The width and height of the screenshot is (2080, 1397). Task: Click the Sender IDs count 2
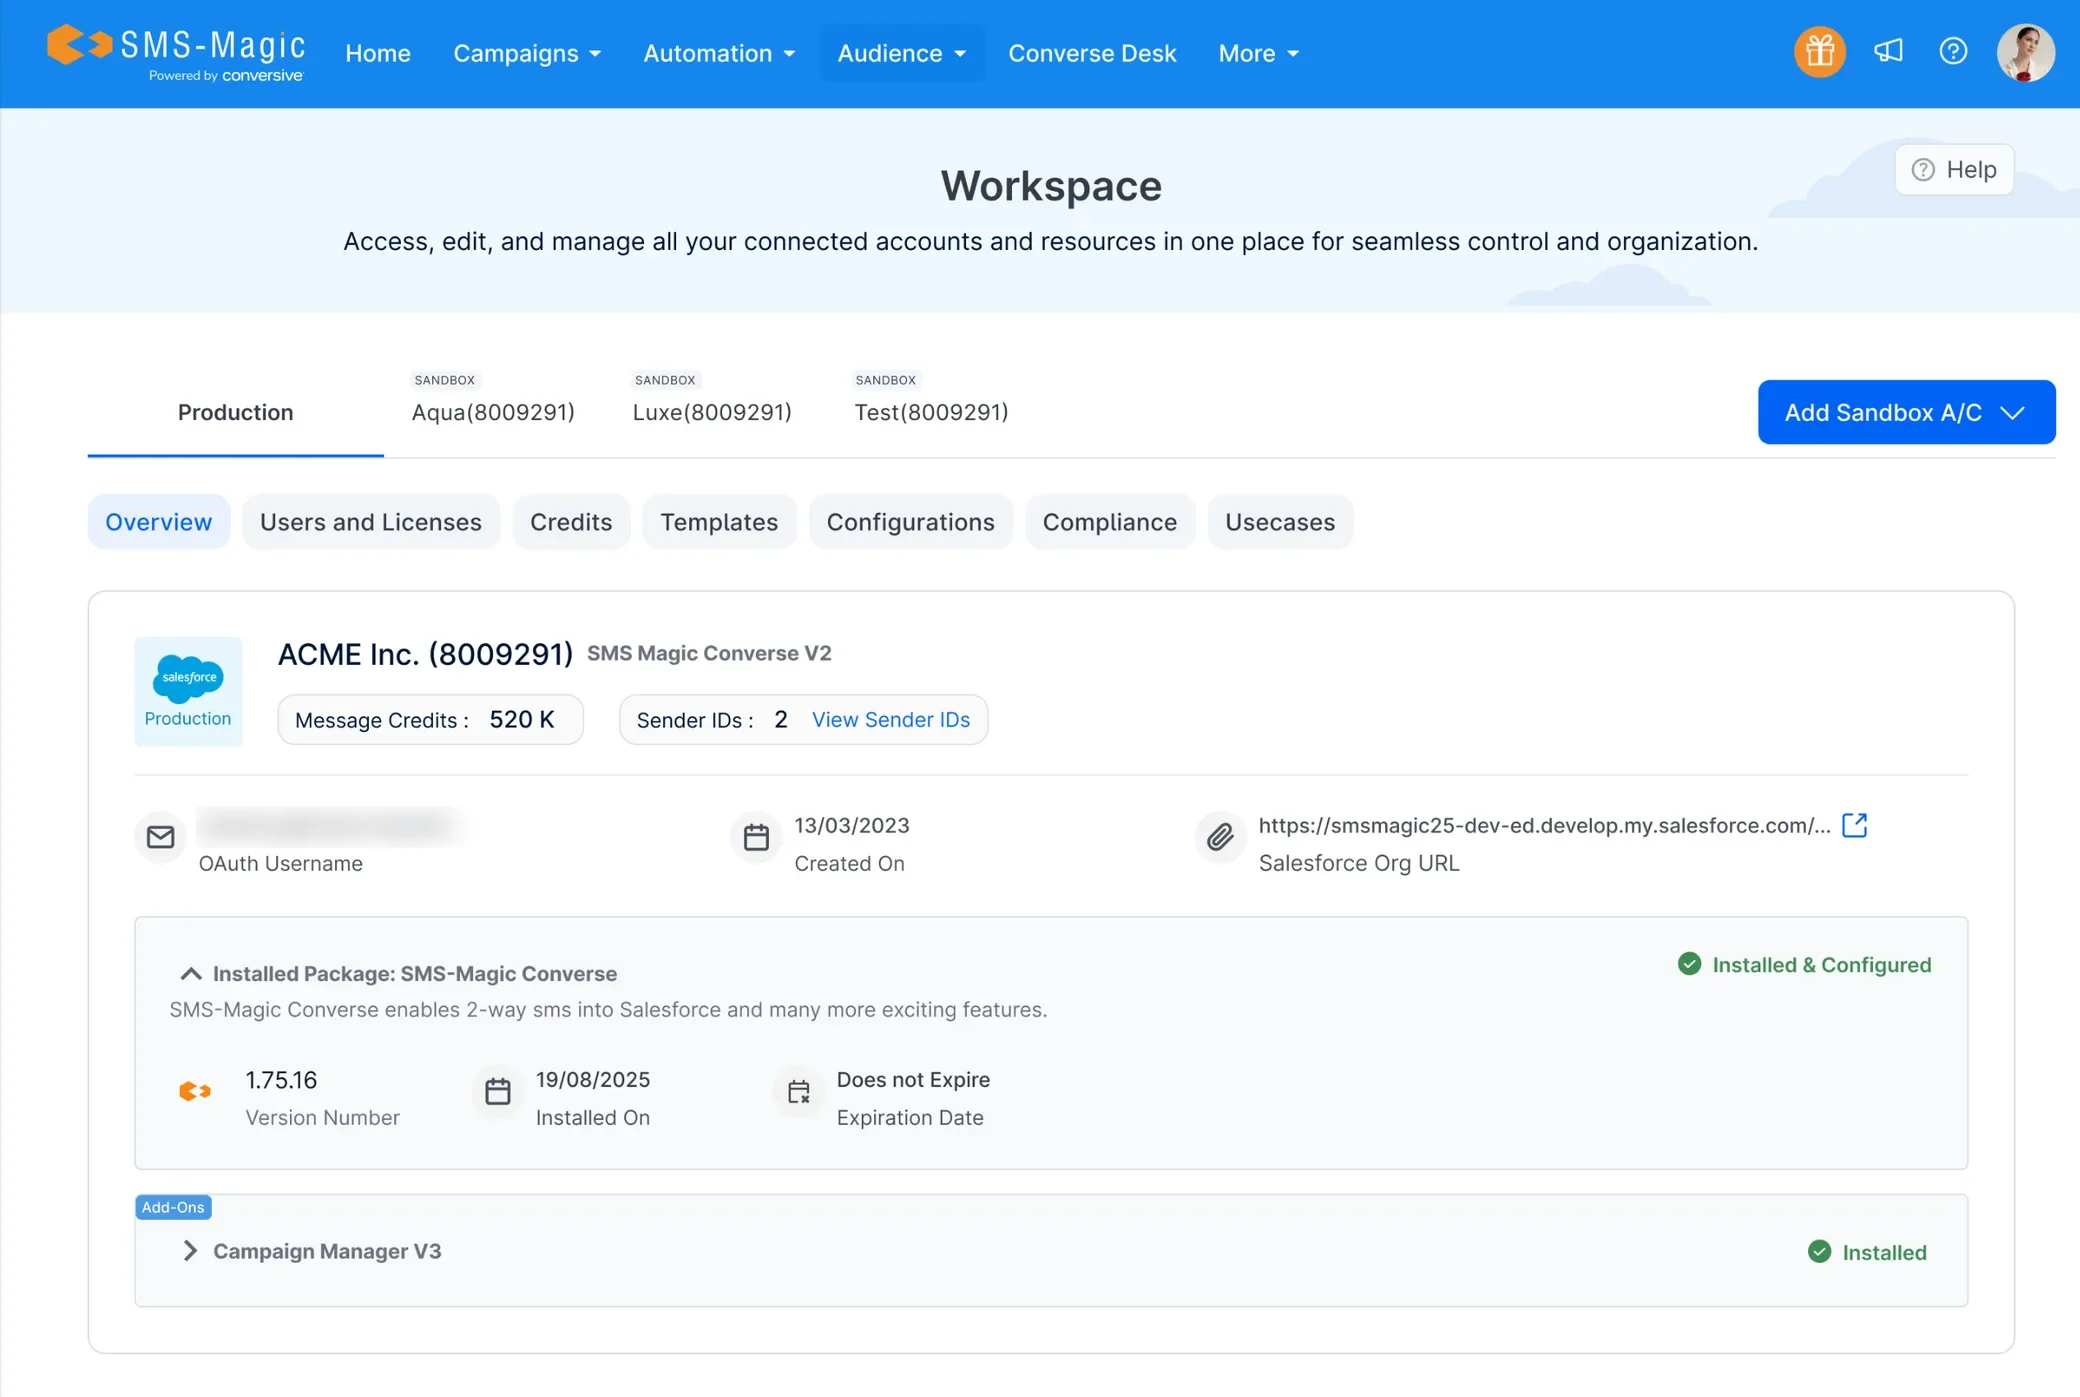[781, 720]
